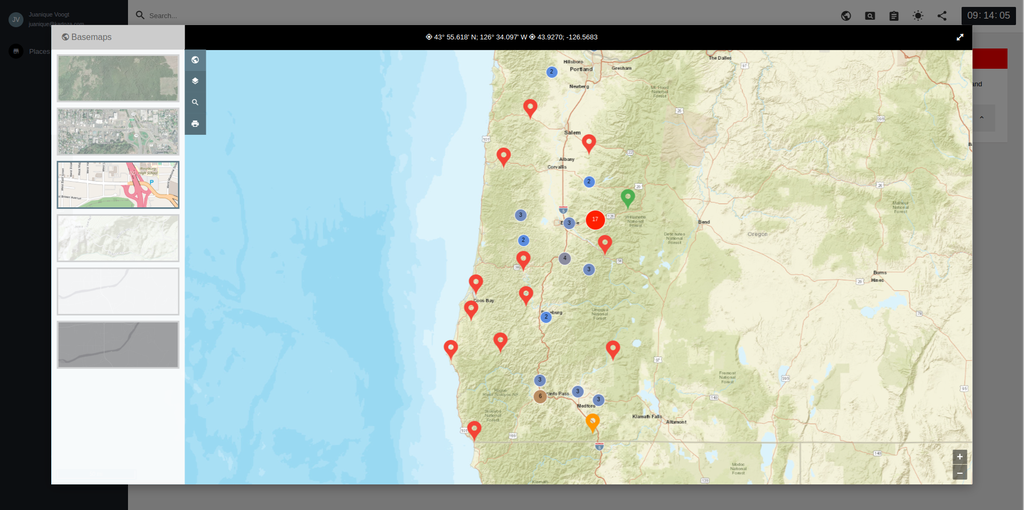Click the Juanique Voogt user name
Image resolution: width=1024 pixels, height=510 pixels.
[x=47, y=14]
